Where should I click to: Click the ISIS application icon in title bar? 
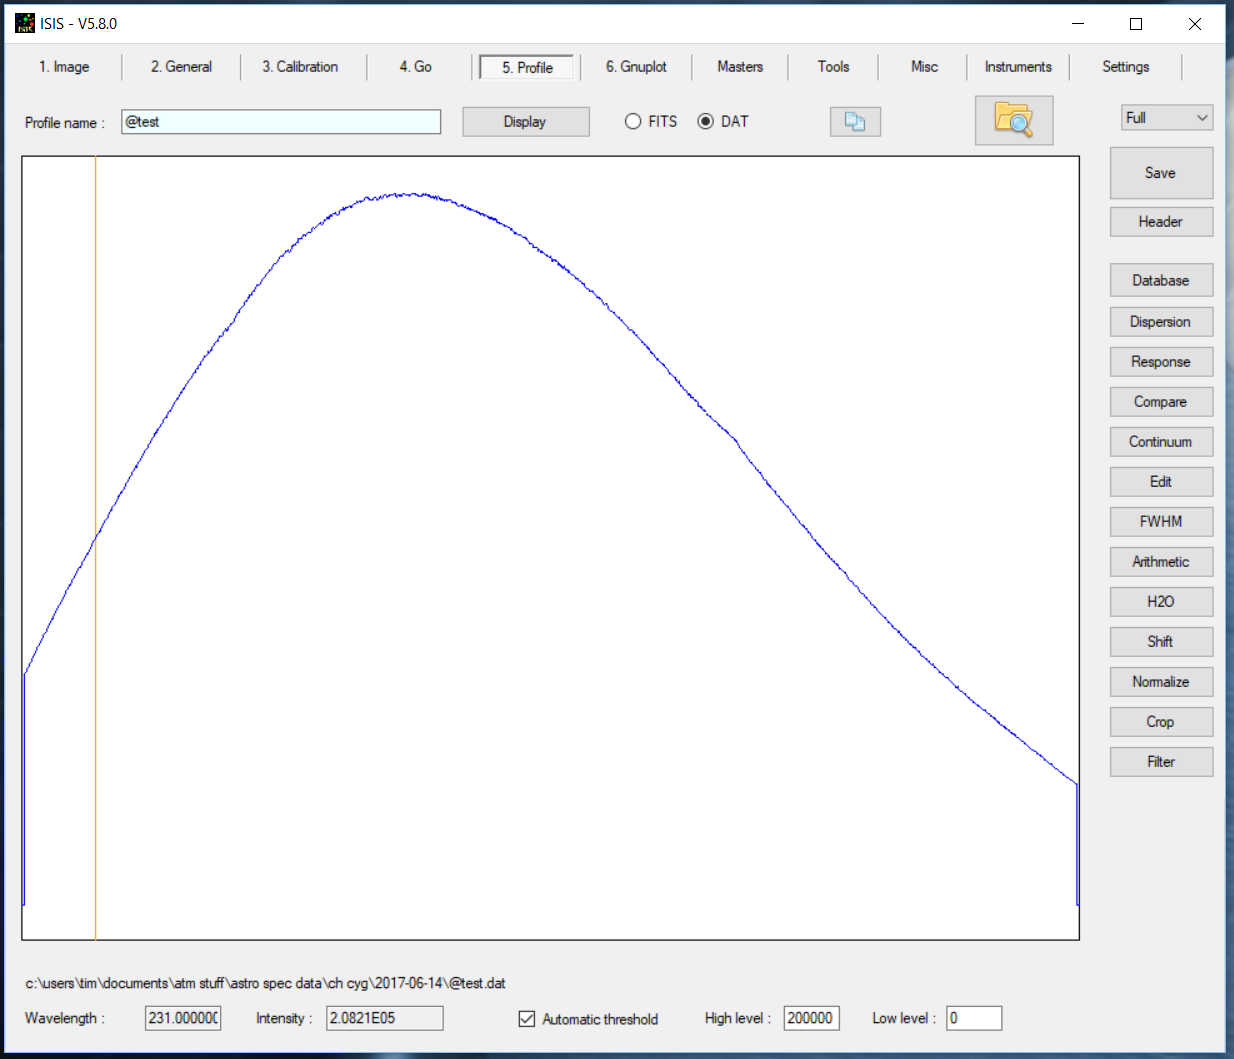(x=24, y=23)
